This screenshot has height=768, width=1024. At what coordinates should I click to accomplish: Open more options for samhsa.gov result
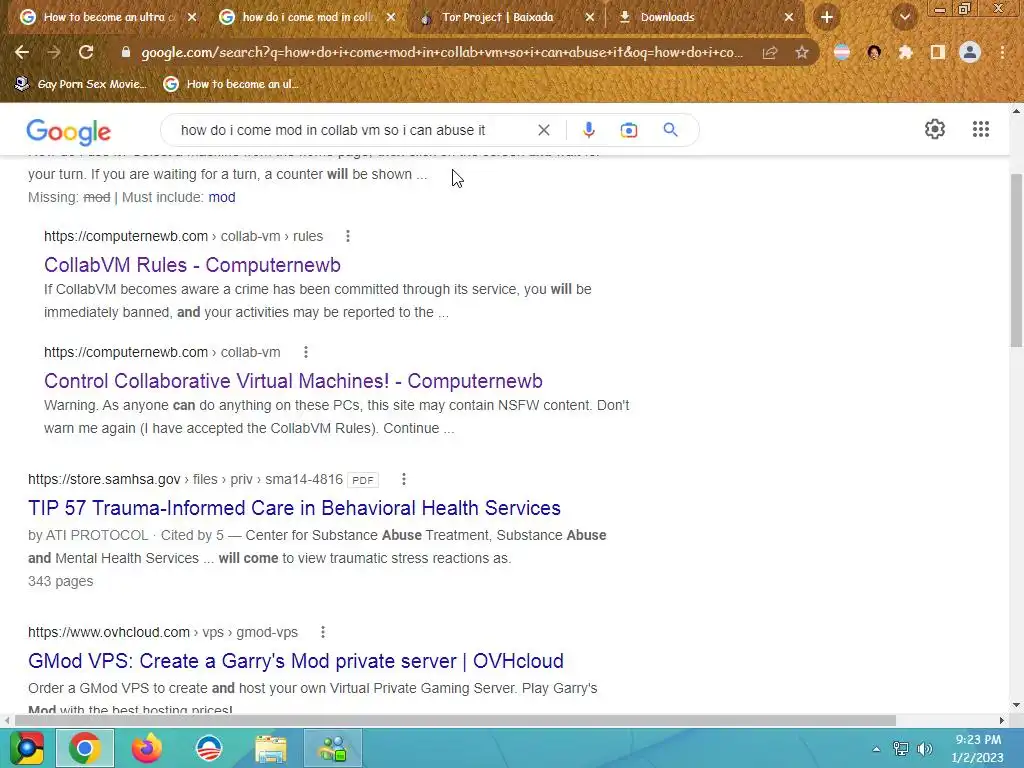(x=404, y=479)
